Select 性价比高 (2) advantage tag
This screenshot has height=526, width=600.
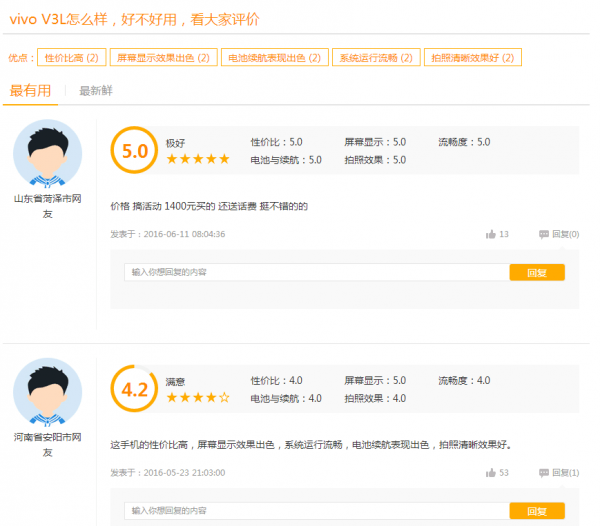tap(71, 58)
